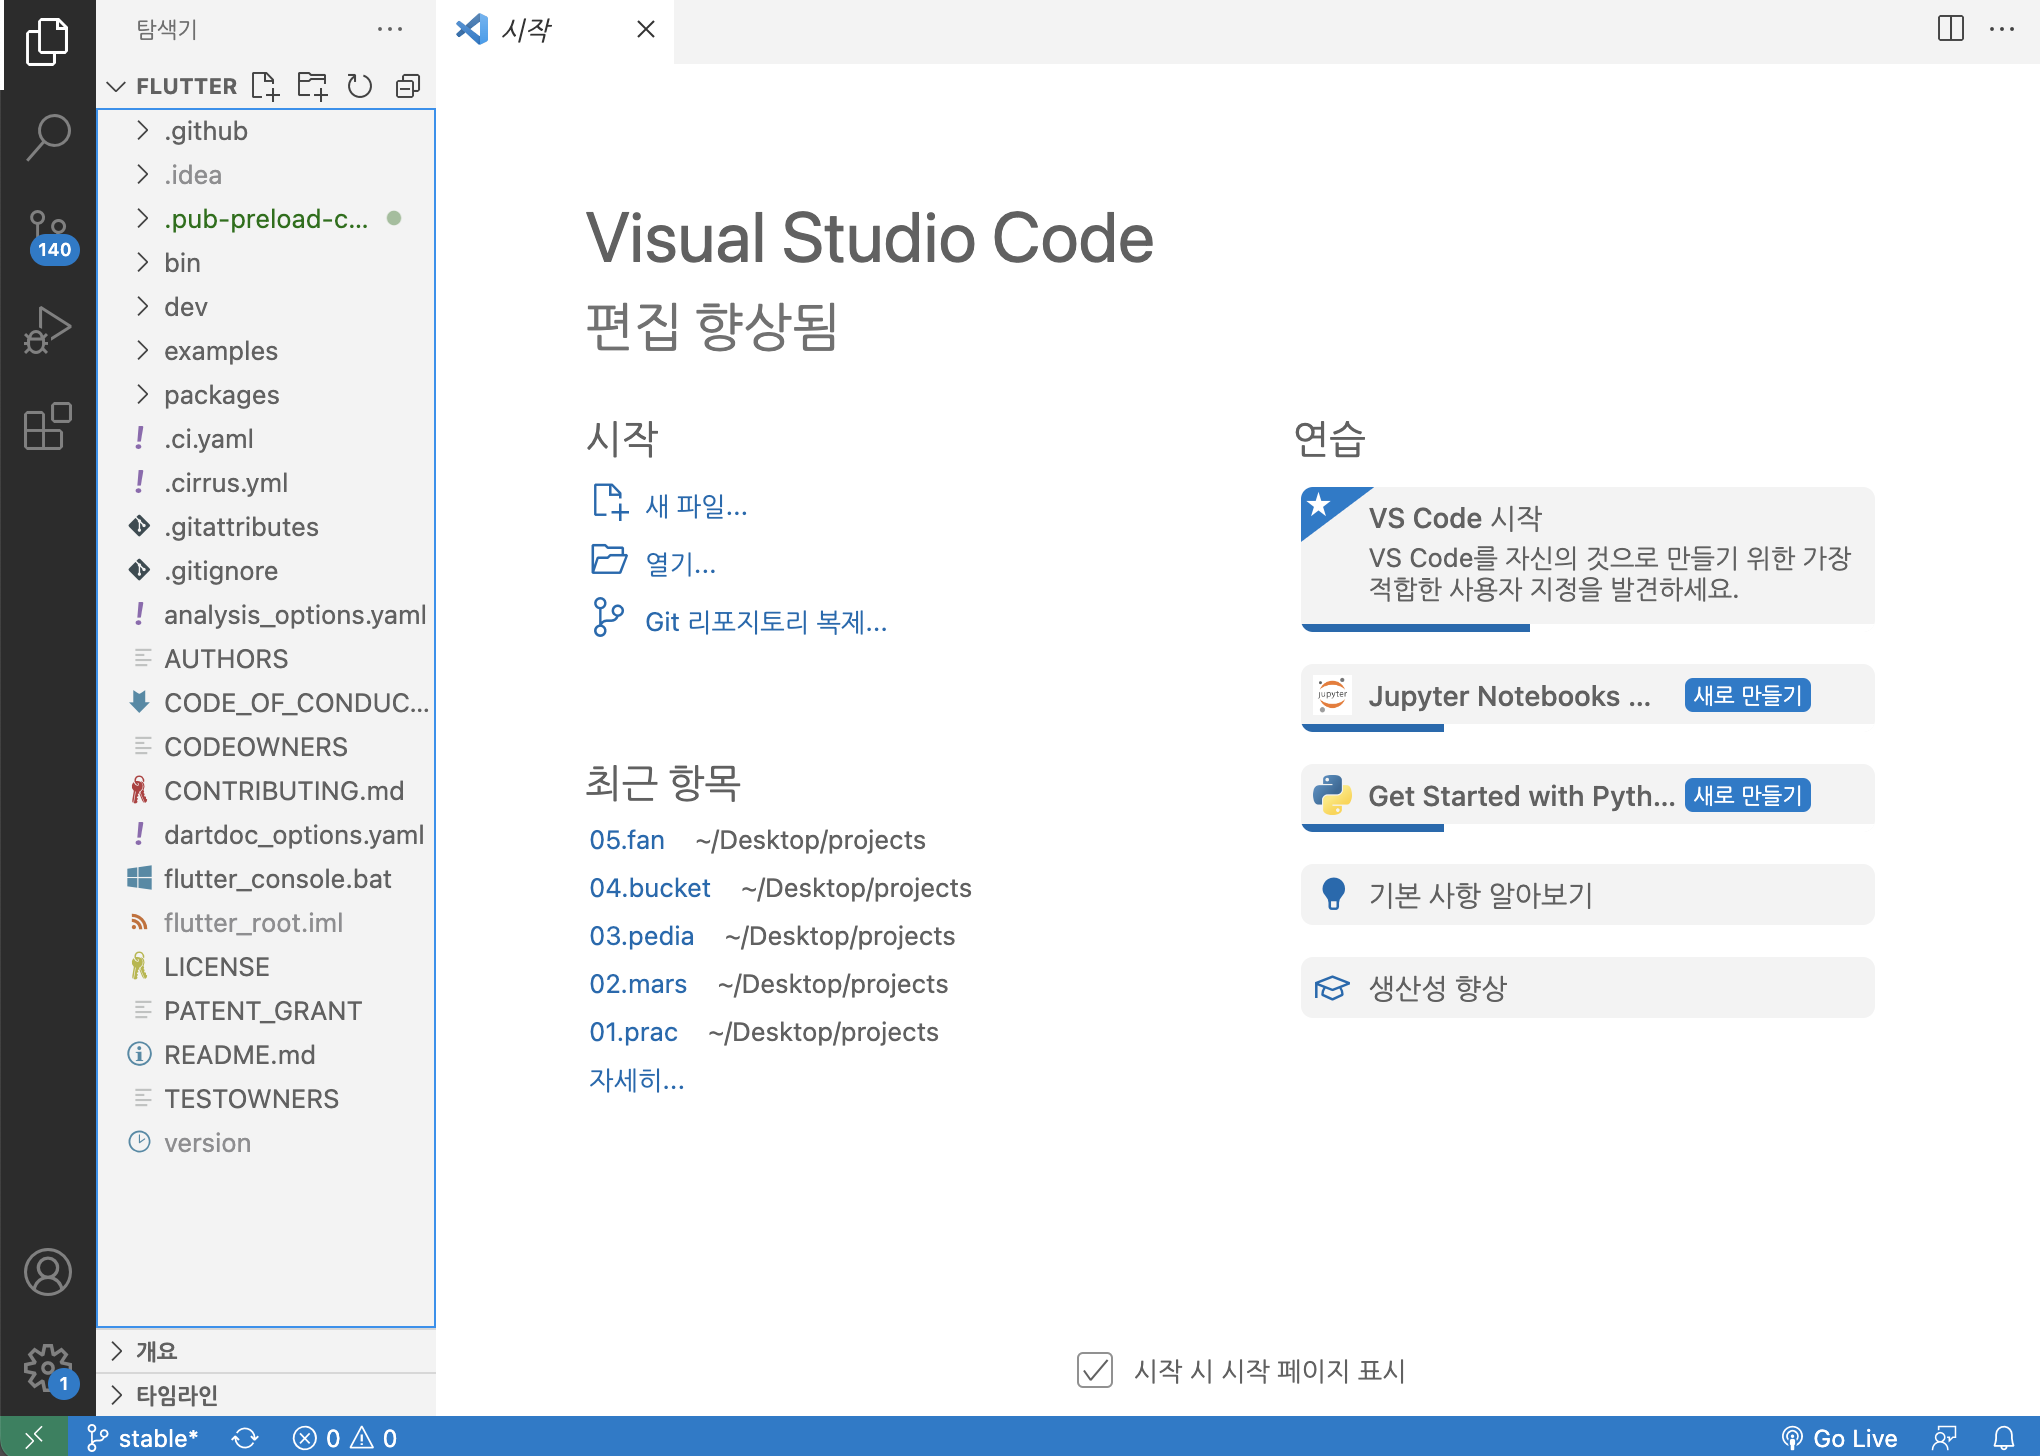
Task: Open README.md file
Action: coord(266,1055)
